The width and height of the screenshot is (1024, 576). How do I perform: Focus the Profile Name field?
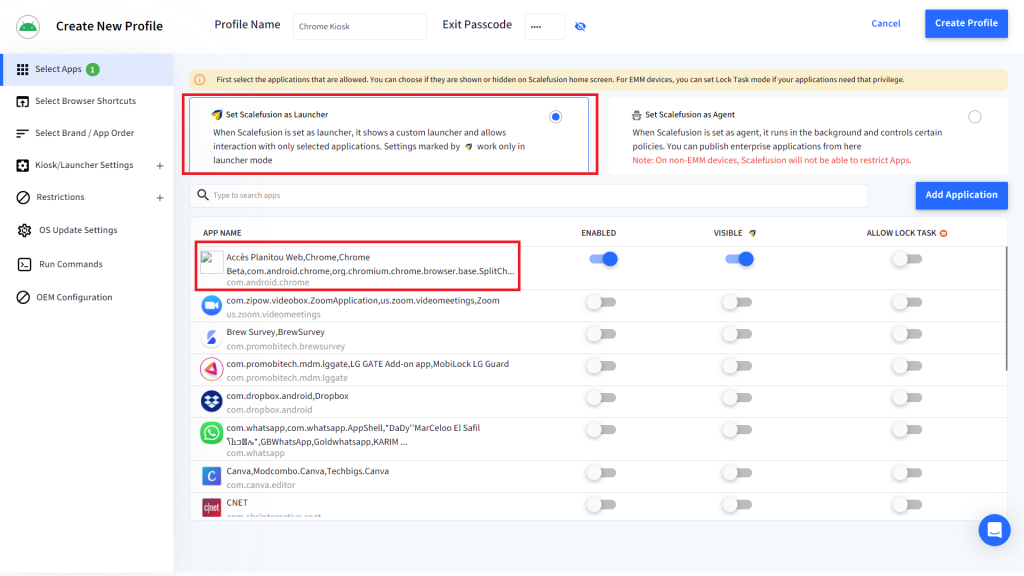point(359,26)
